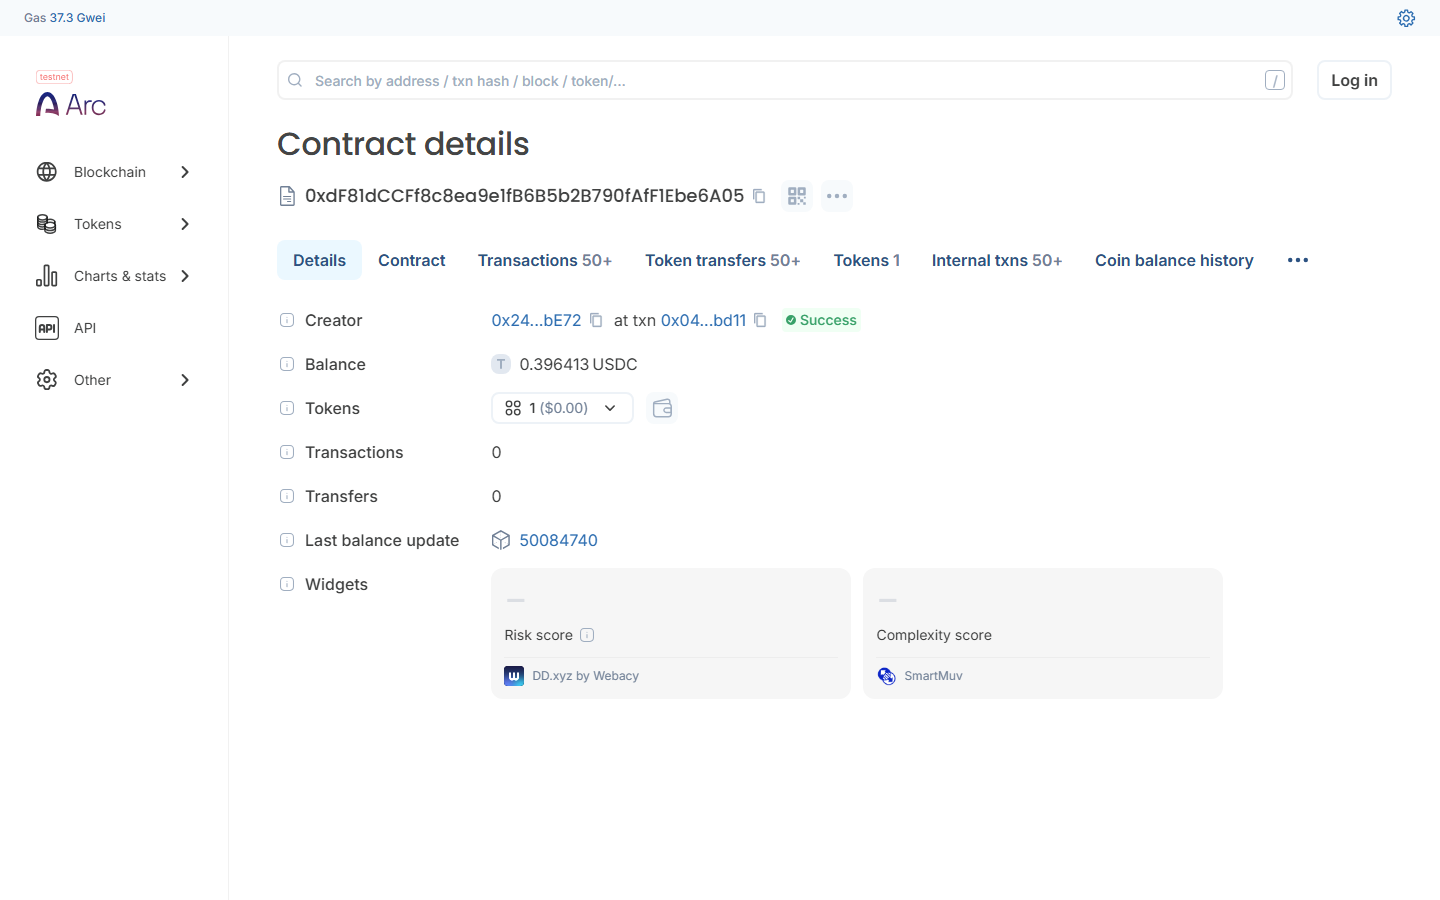Show the address QR code

click(797, 196)
